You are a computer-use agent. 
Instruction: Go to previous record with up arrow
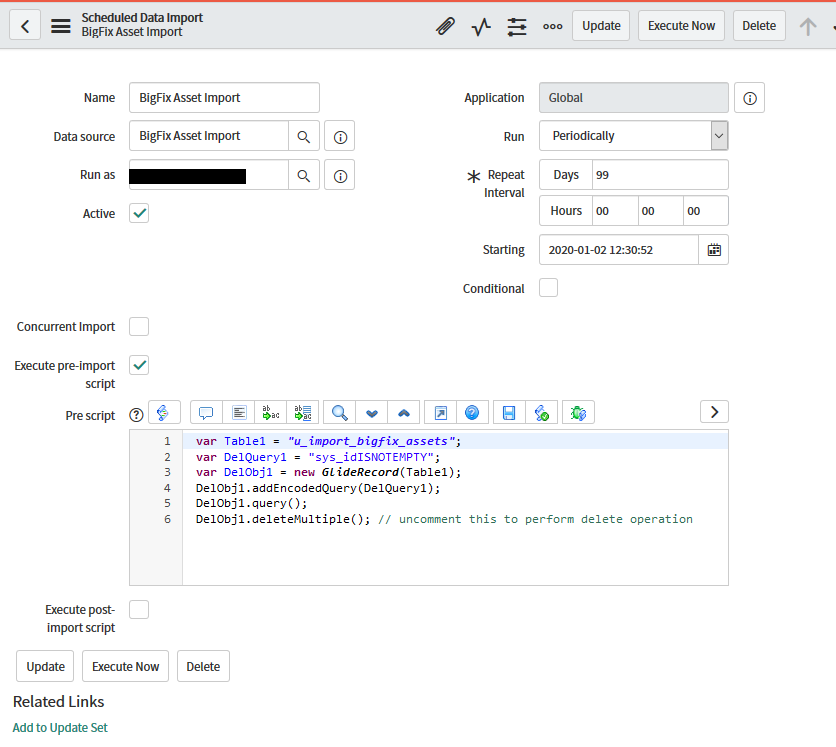coord(808,26)
